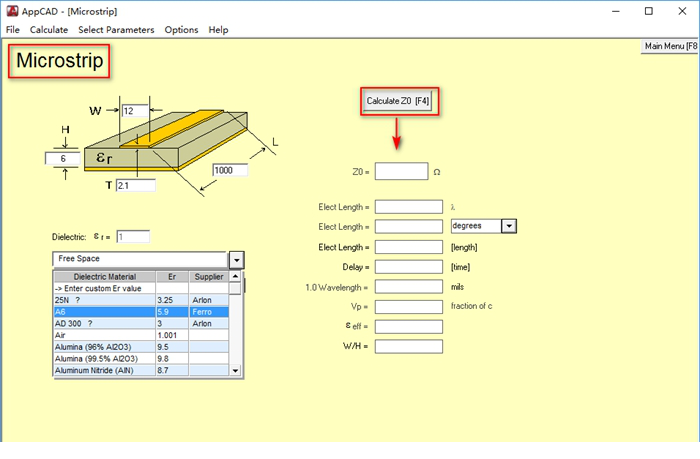Select Alumina (96% Al2O3) row

click(x=141, y=347)
